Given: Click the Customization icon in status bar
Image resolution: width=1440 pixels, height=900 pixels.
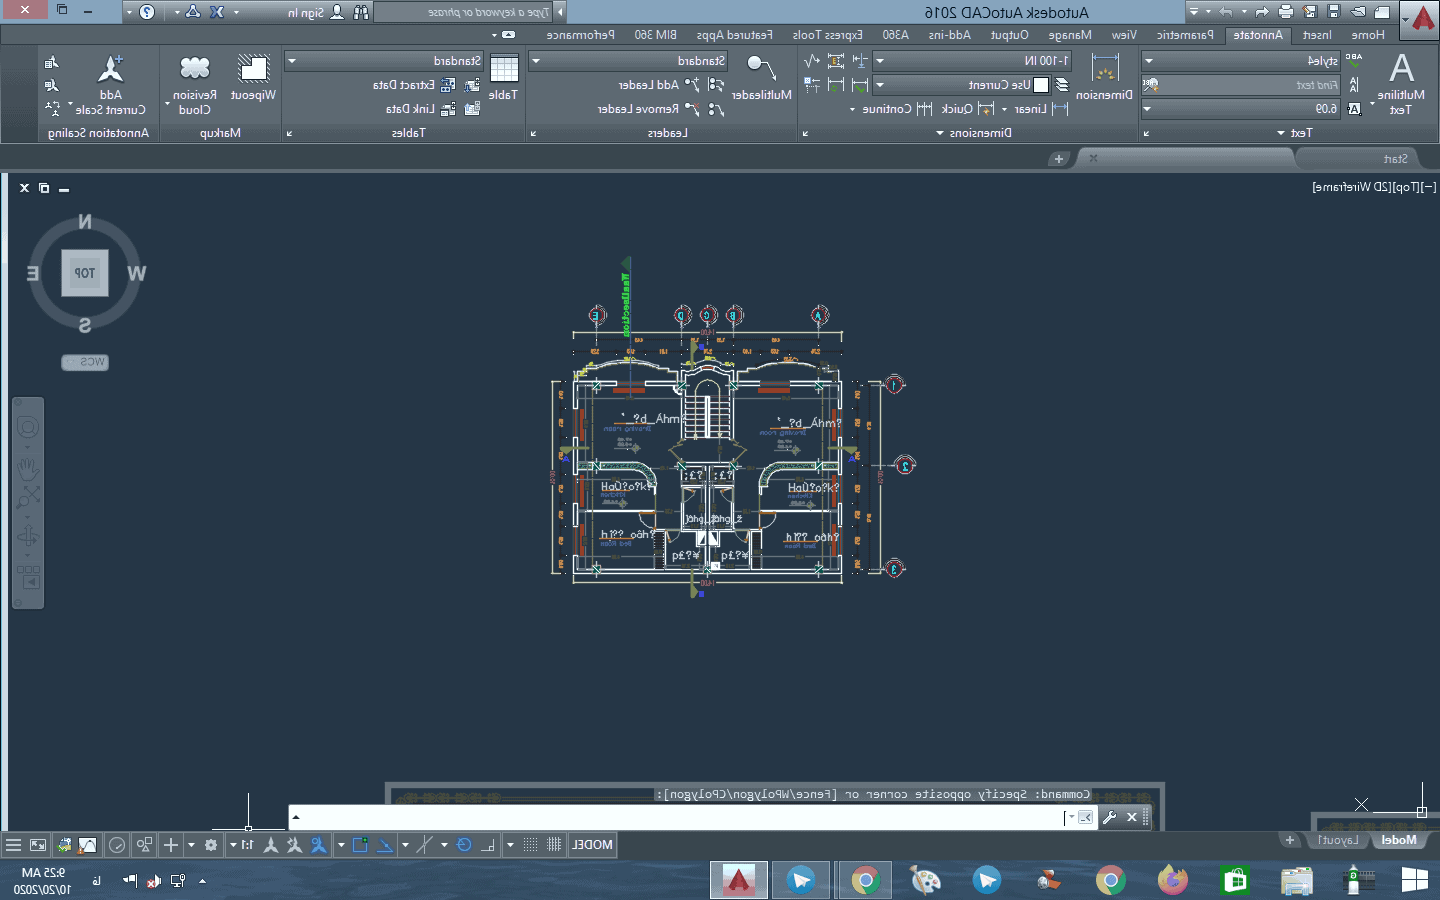Looking at the screenshot, I should [x=13, y=845].
